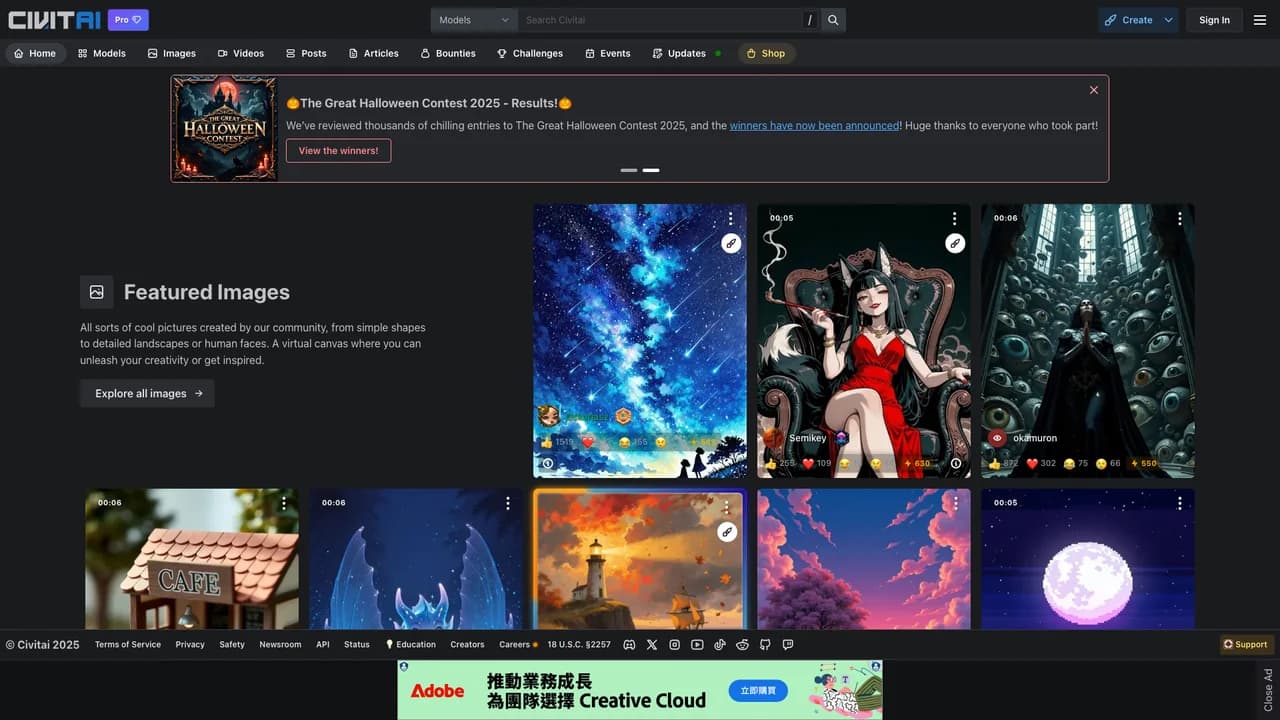Open the hamburger menu in the header
Image resolution: width=1280 pixels, height=720 pixels.
1260,20
